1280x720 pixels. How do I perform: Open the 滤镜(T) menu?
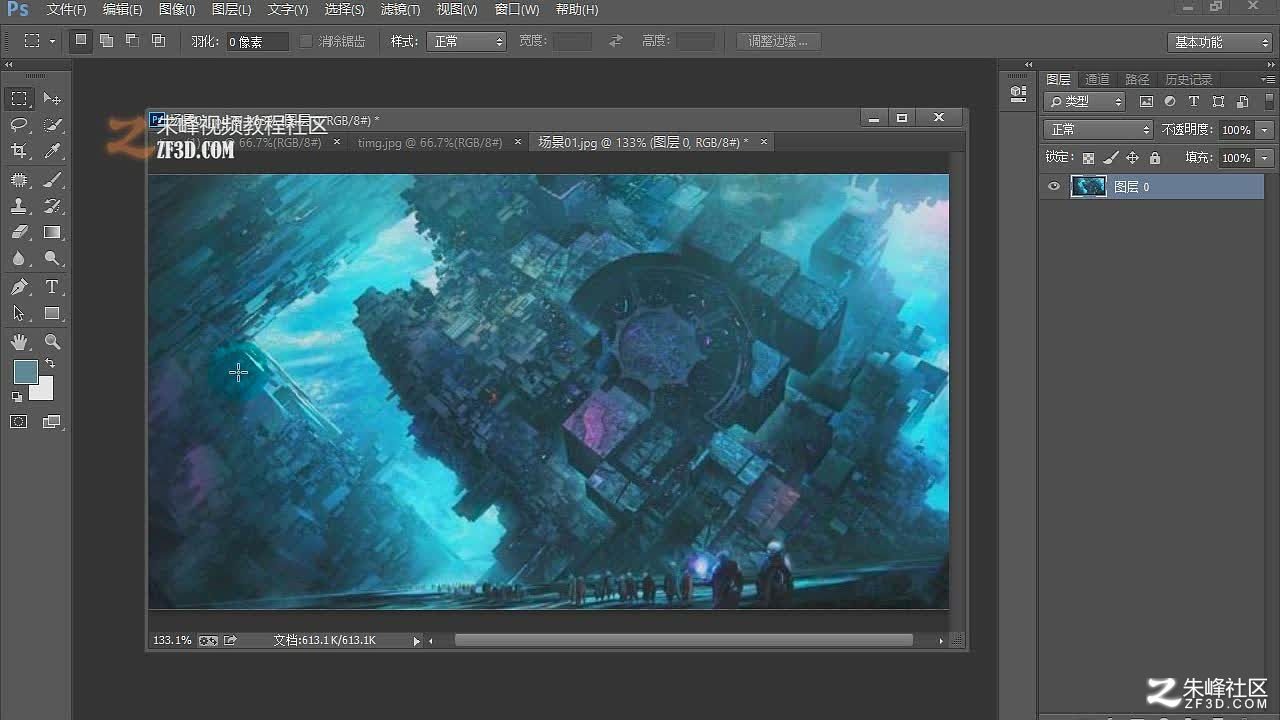tap(400, 10)
